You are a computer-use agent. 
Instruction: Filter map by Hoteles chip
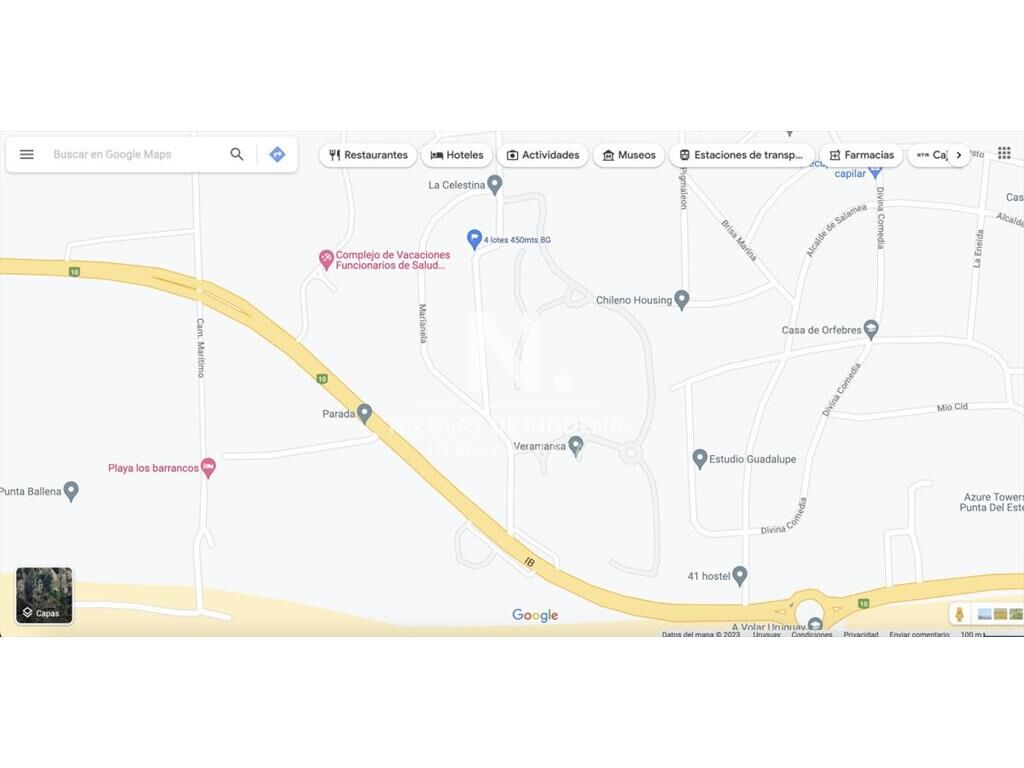[456, 155]
